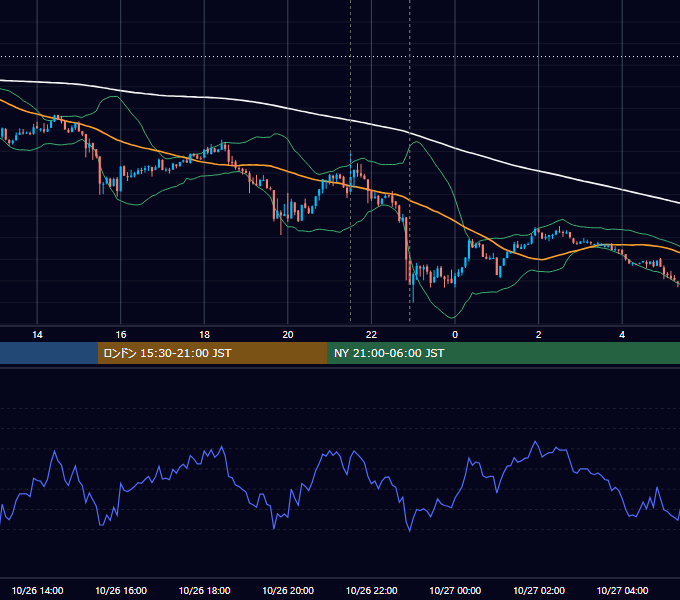
Task: Click hour label '22' on price chart axis
Action: tap(372, 335)
